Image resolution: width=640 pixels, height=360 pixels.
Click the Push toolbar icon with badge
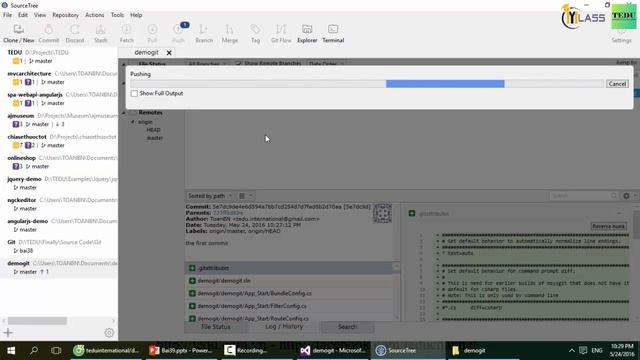point(178,33)
